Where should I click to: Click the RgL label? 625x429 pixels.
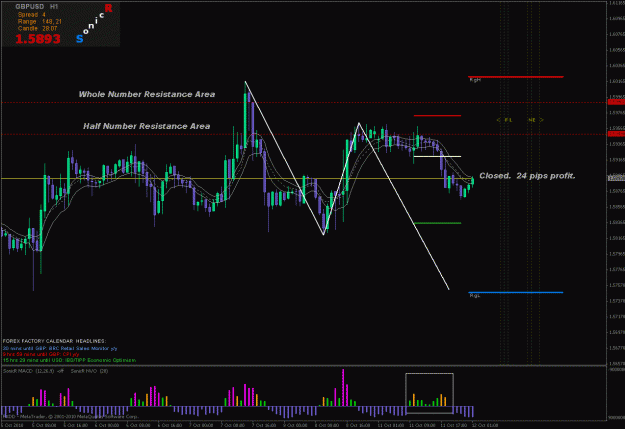(x=475, y=296)
